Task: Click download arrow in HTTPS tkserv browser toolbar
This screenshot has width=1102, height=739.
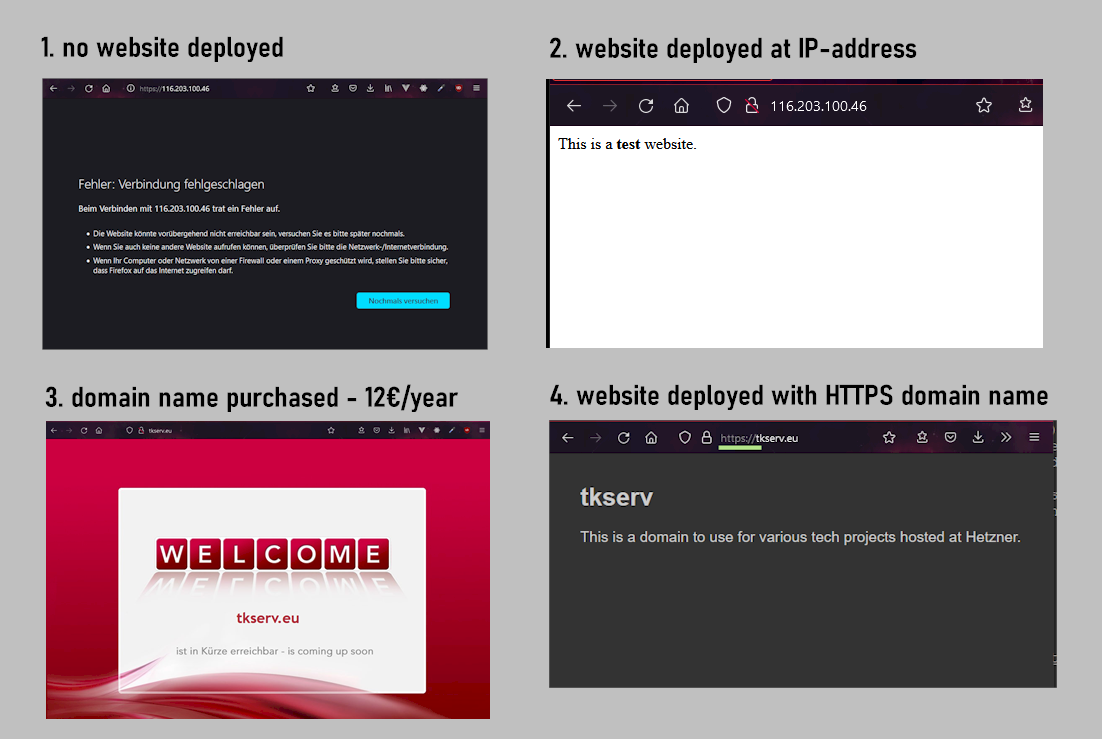Action: 978,438
